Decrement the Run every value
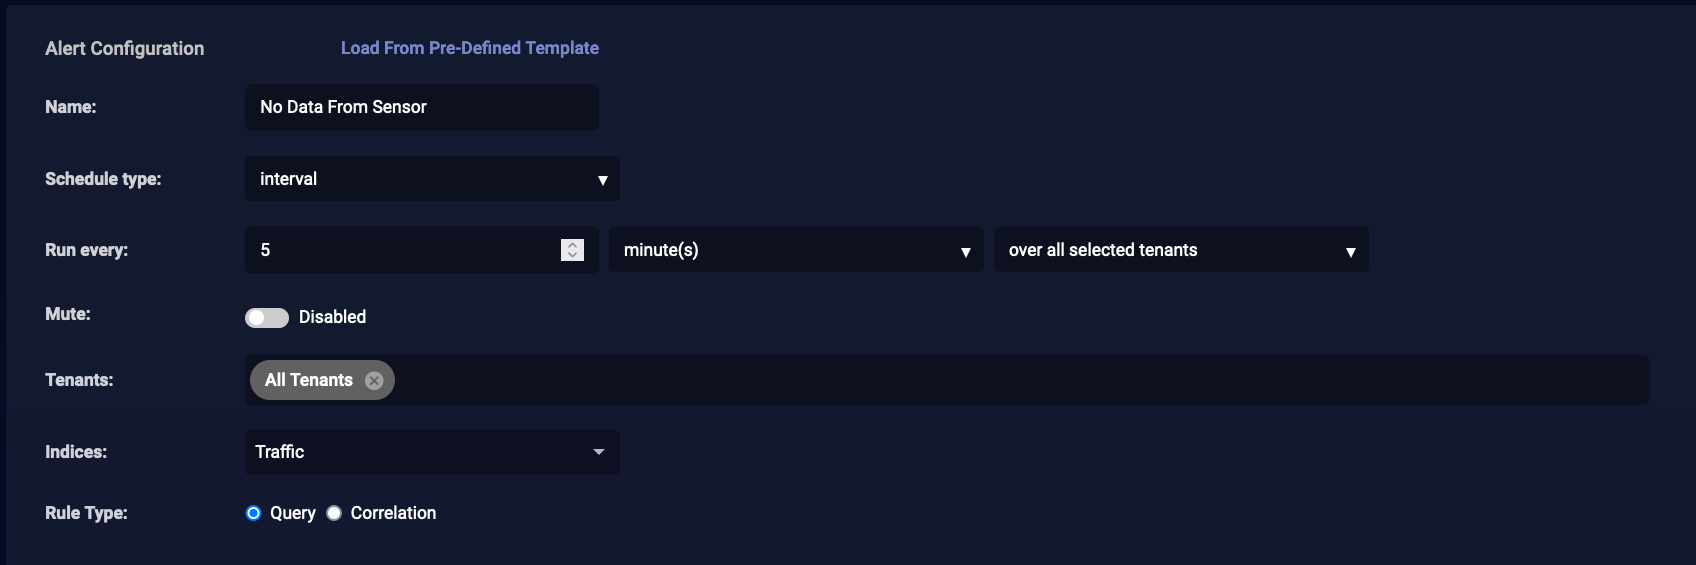This screenshot has width=1696, height=565. click(x=572, y=255)
